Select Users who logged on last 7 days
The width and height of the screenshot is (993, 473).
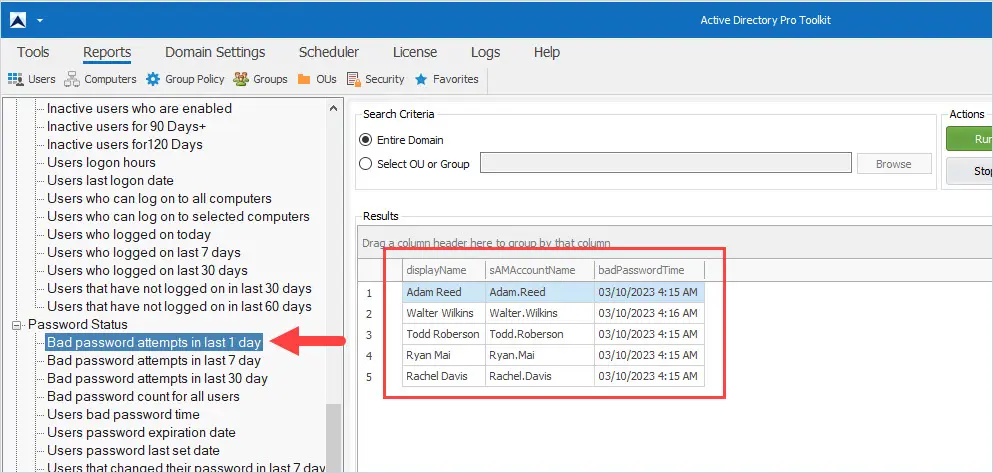point(144,253)
